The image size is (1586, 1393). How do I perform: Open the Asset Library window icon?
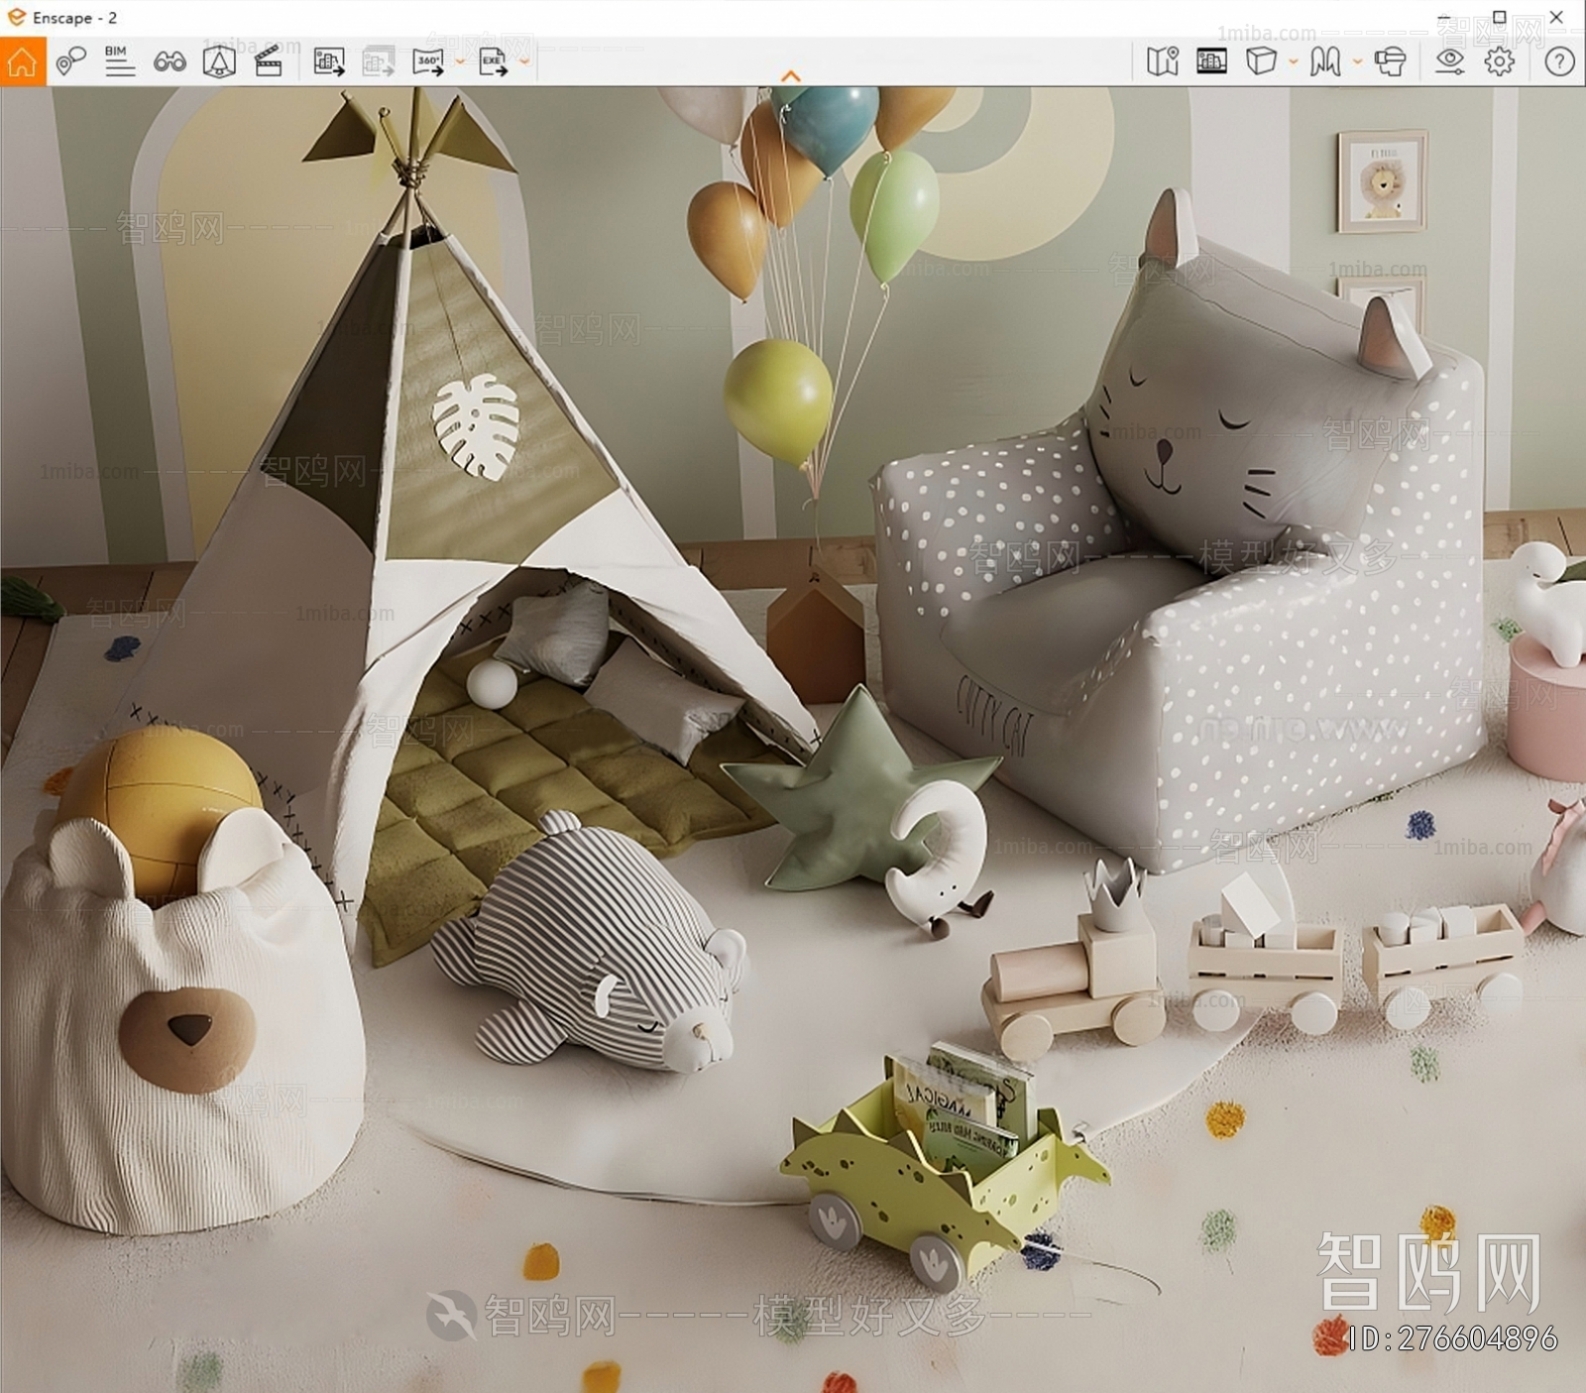click(1211, 62)
